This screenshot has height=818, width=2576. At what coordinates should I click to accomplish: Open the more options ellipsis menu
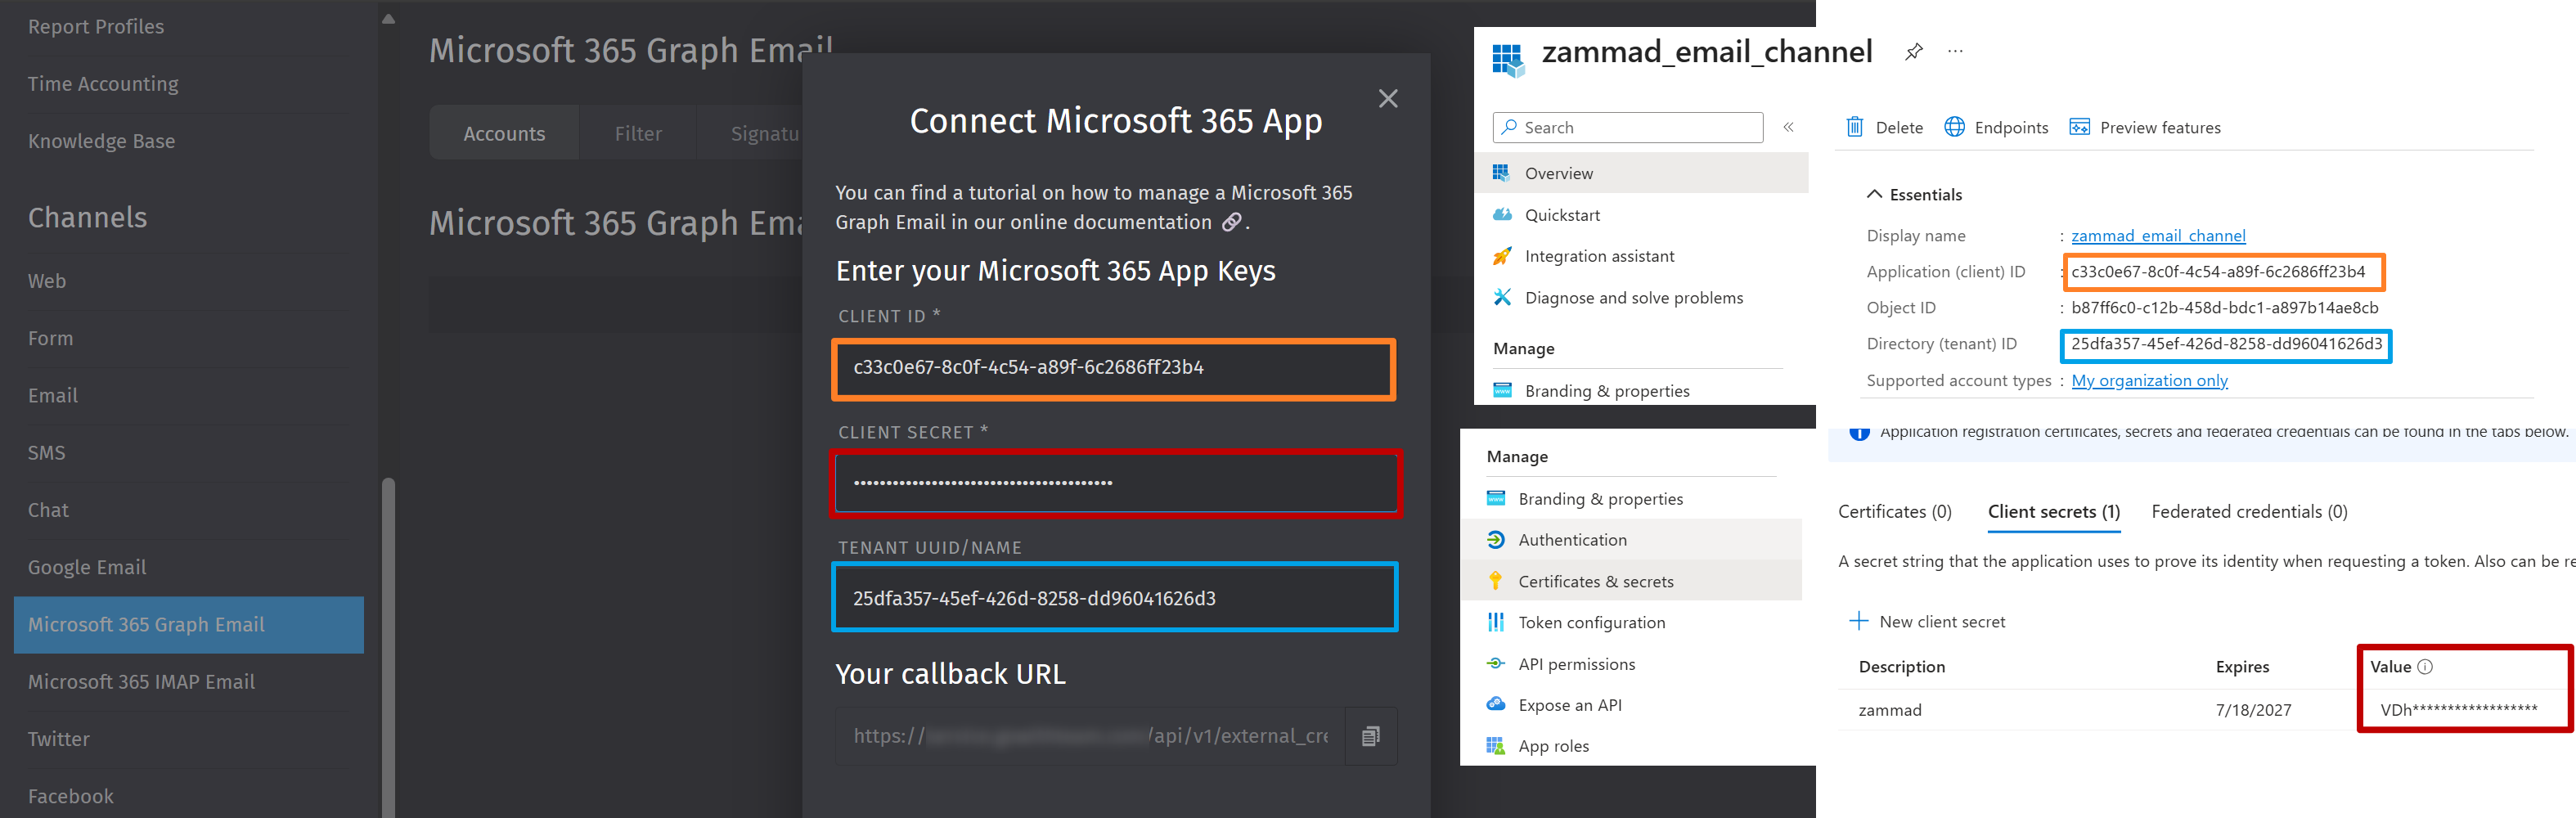coord(1955,52)
